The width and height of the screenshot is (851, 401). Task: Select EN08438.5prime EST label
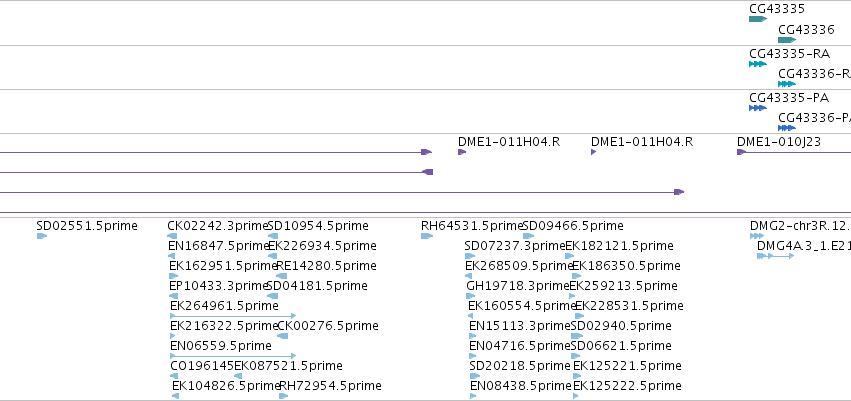(x=521, y=386)
